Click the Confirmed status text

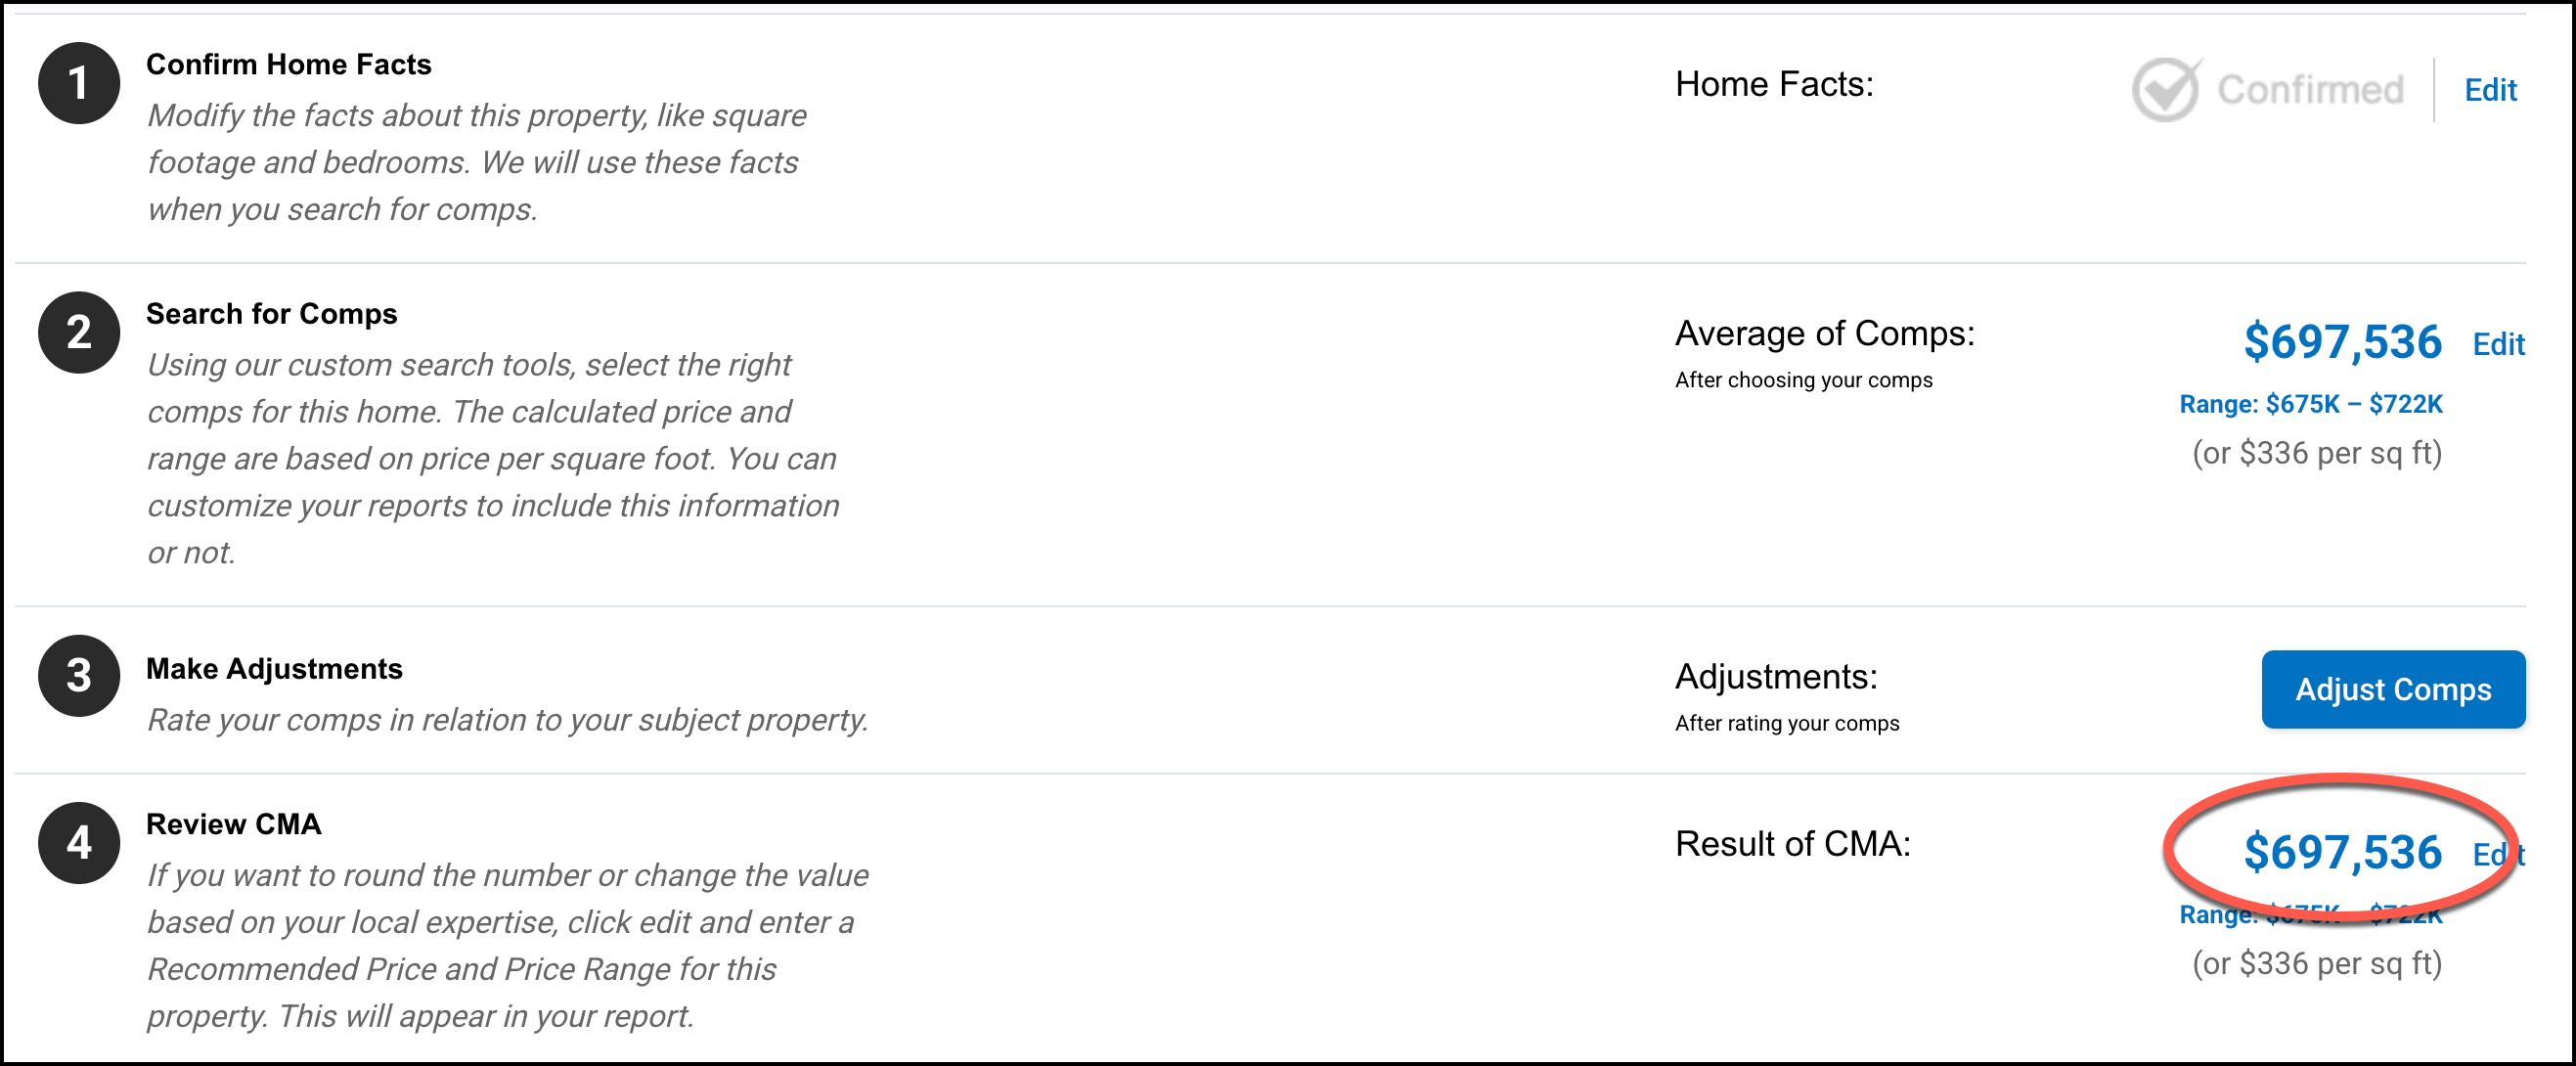[2310, 90]
